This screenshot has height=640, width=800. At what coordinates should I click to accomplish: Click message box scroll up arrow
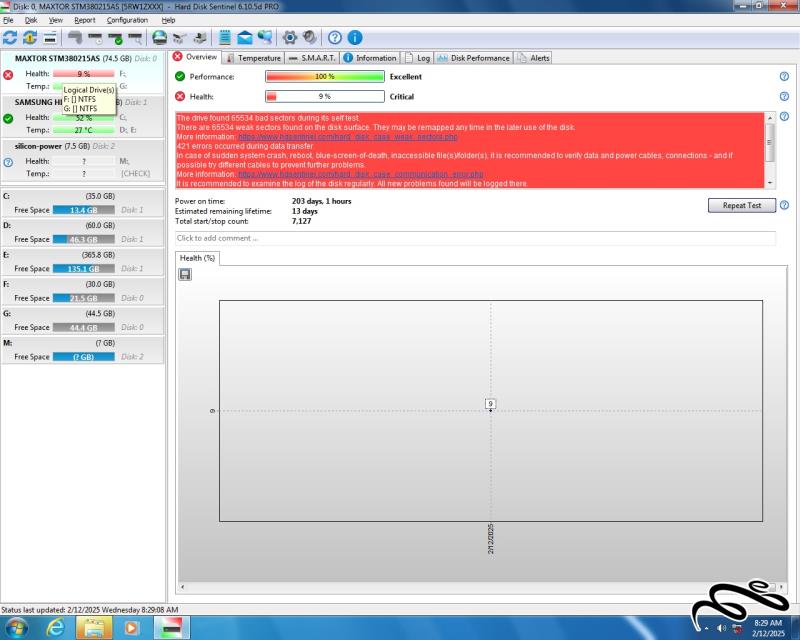[770, 118]
